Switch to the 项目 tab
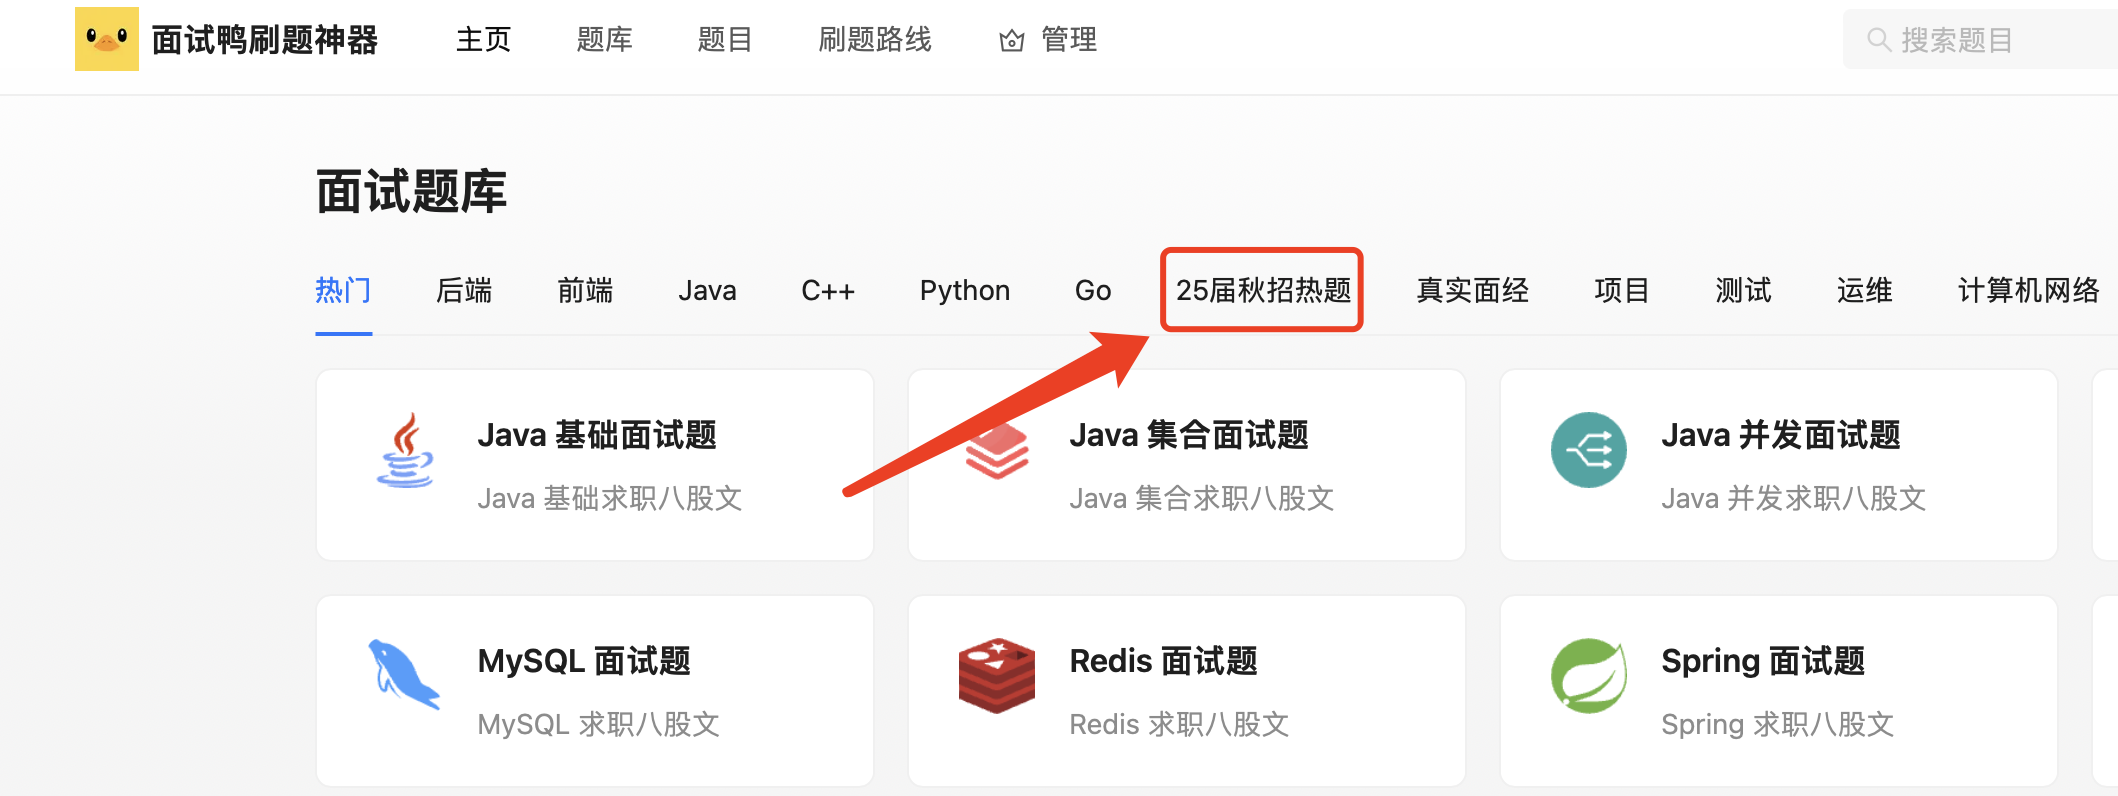The height and width of the screenshot is (796, 2118). [x=1622, y=290]
